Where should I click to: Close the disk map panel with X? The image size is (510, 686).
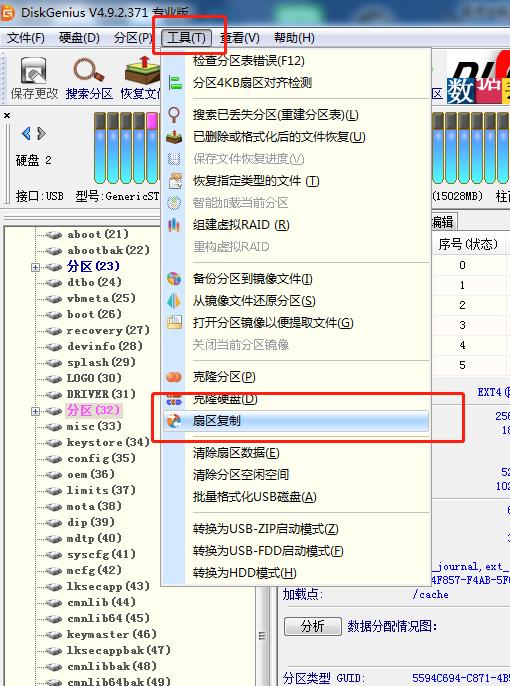point(7,116)
